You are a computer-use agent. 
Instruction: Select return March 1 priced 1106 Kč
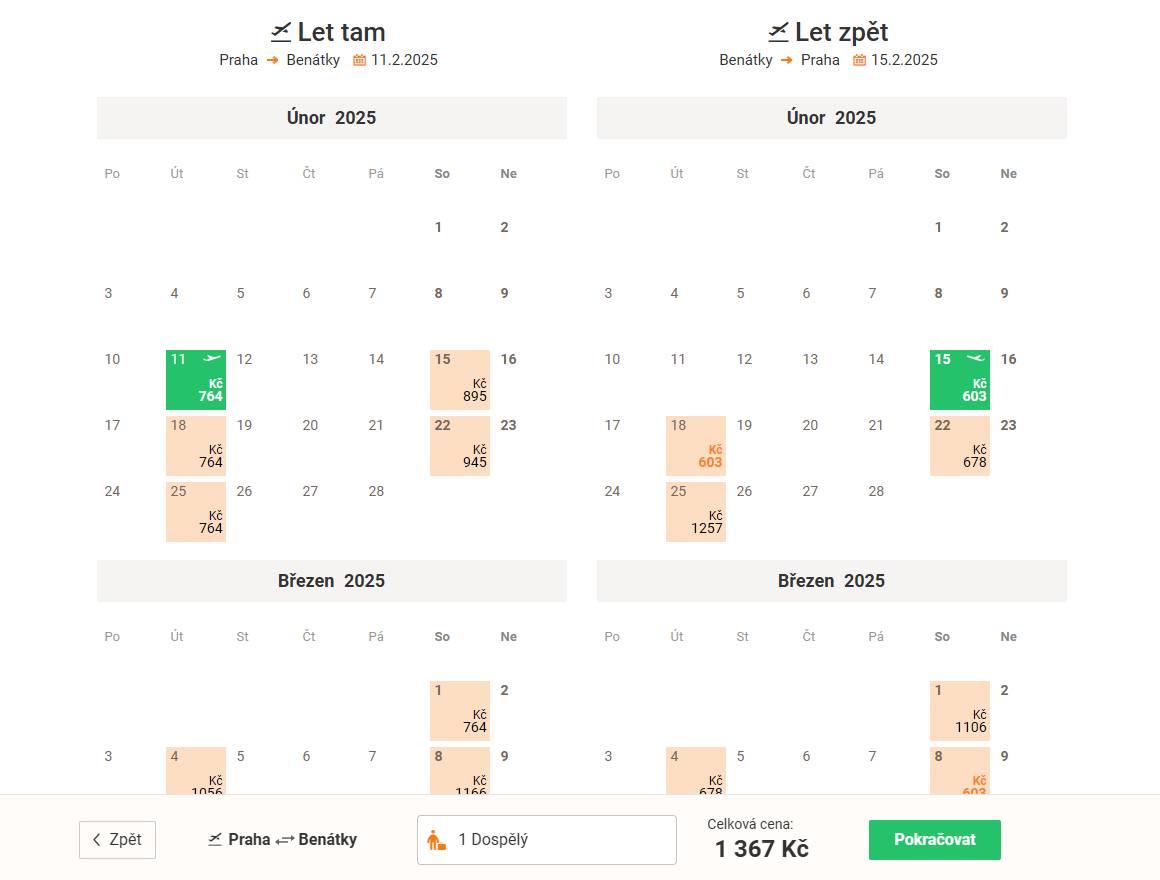pos(960,711)
